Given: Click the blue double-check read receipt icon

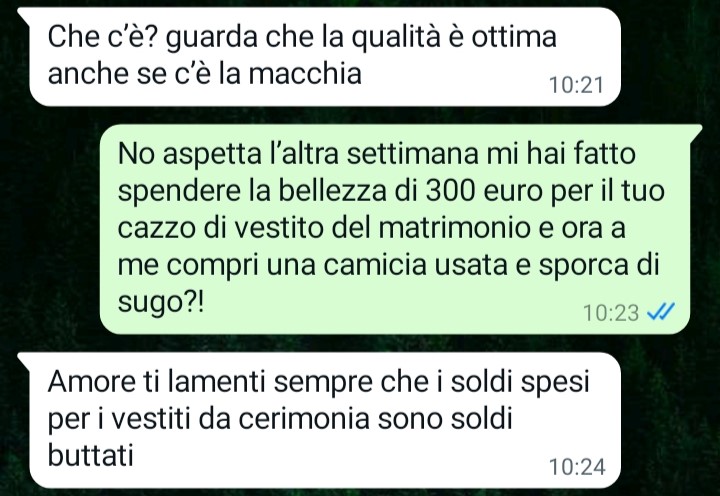Looking at the screenshot, I should coord(660,312).
